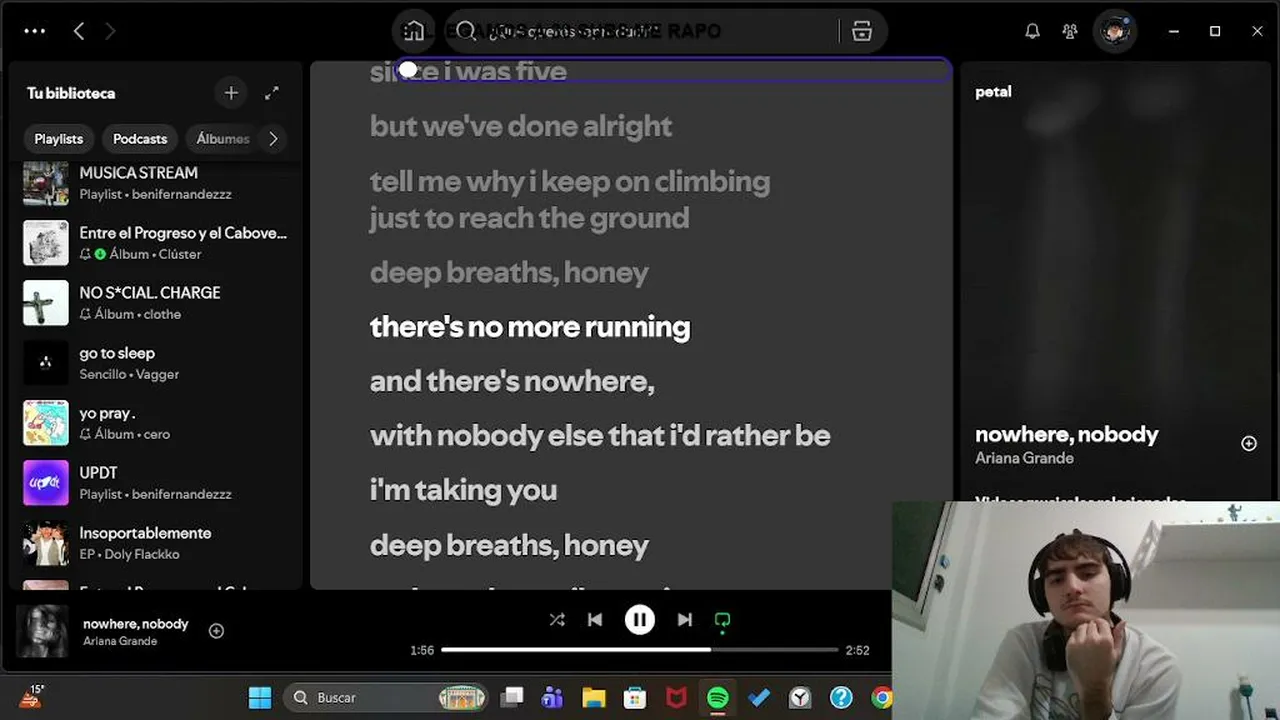This screenshot has width=1280, height=720.
Task: Jump to lyric 'and there's nowhere,'
Action: [512, 381]
